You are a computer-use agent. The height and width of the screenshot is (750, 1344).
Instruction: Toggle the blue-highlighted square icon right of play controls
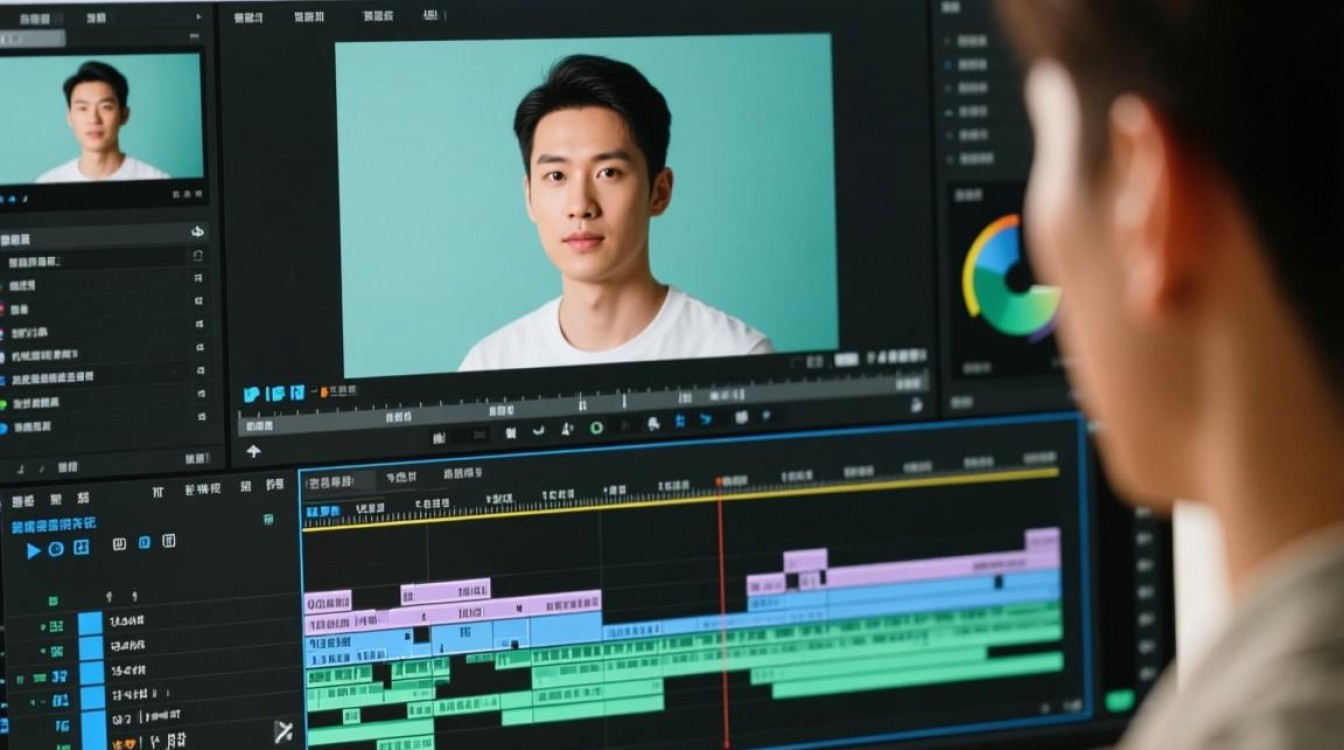click(x=144, y=543)
